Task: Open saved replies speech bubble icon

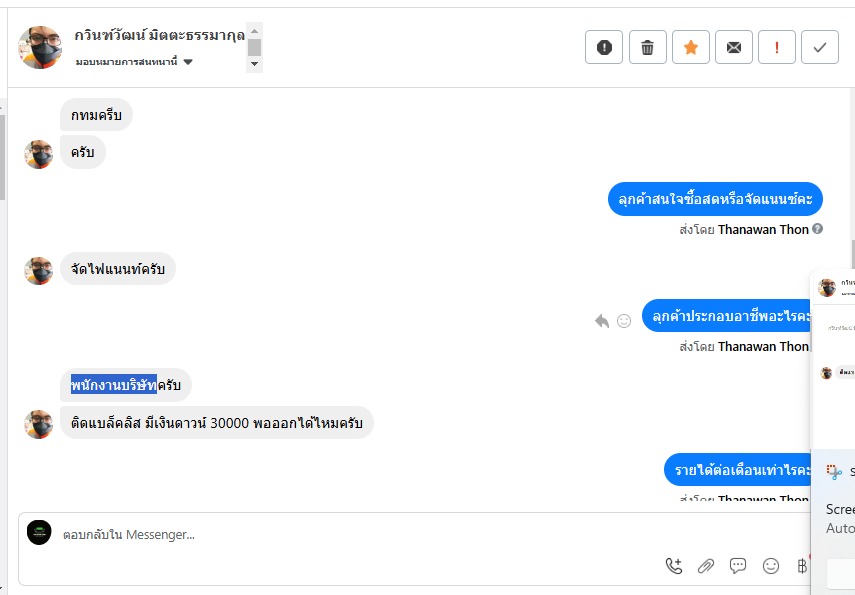Action: pyautogui.click(x=738, y=566)
